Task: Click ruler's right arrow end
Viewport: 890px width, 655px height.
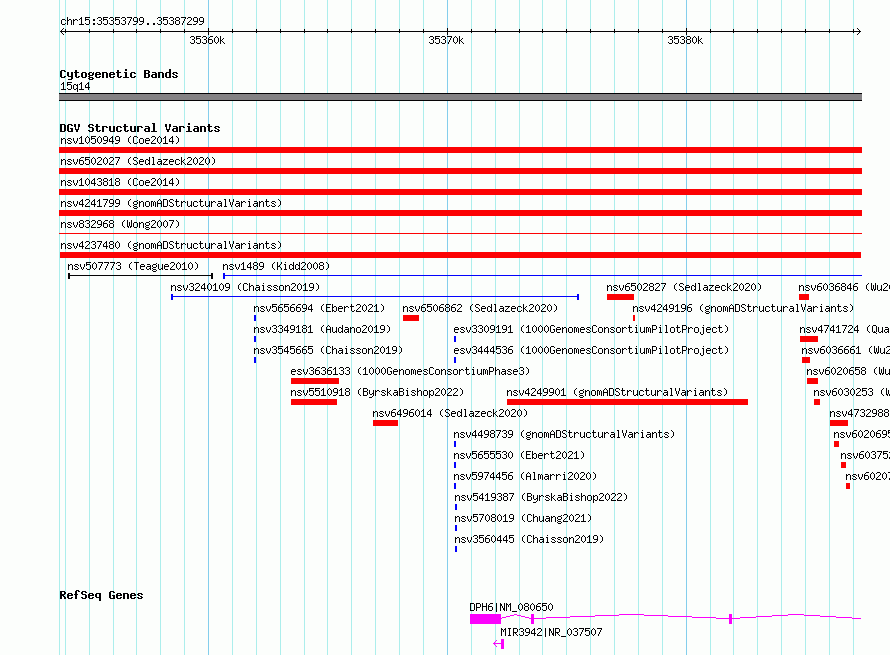Action: click(x=858, y=31)
